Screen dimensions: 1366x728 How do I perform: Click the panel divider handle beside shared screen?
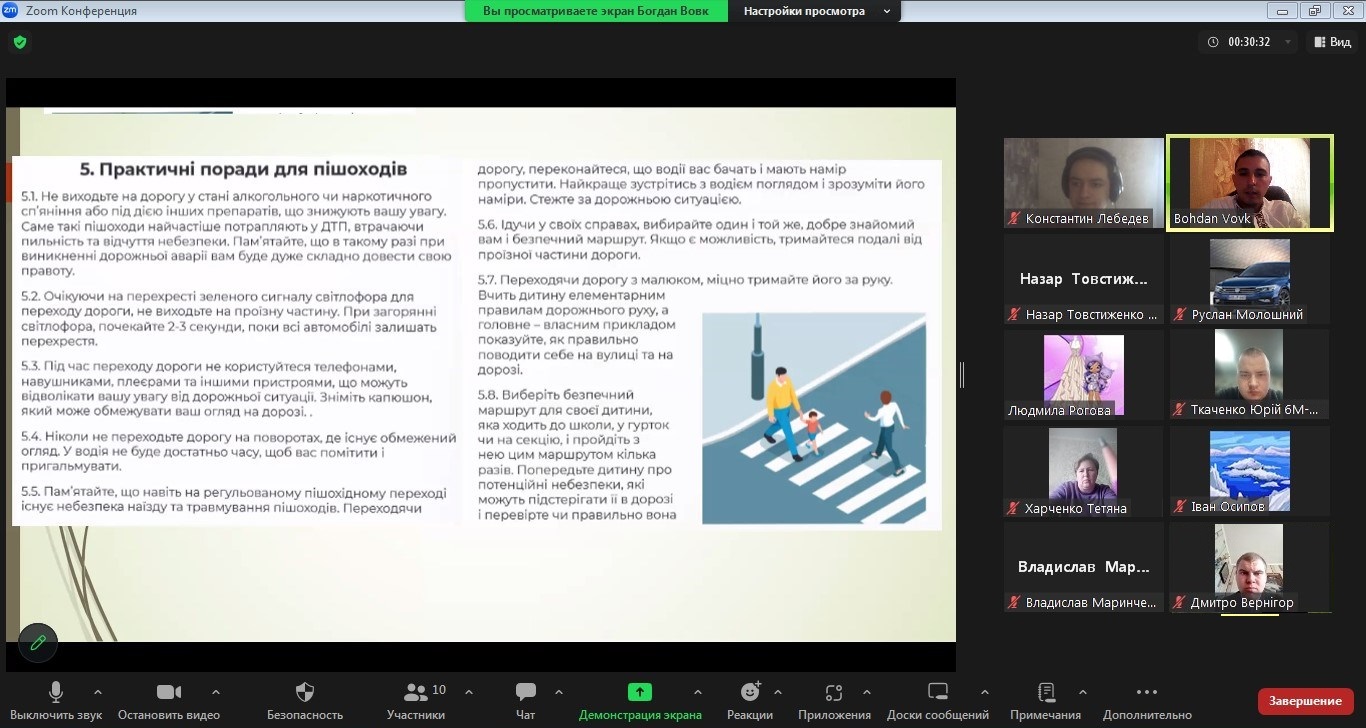pos(961,374)
